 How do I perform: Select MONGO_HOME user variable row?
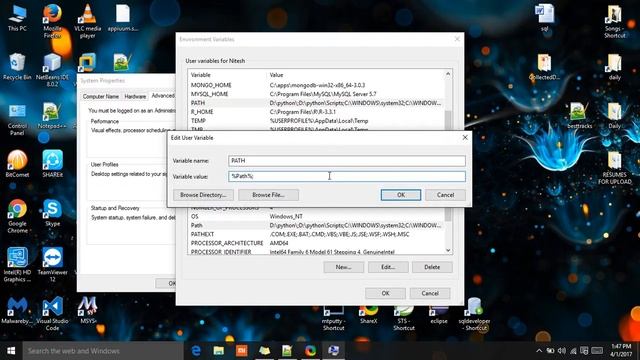click(x=316, y=85)
